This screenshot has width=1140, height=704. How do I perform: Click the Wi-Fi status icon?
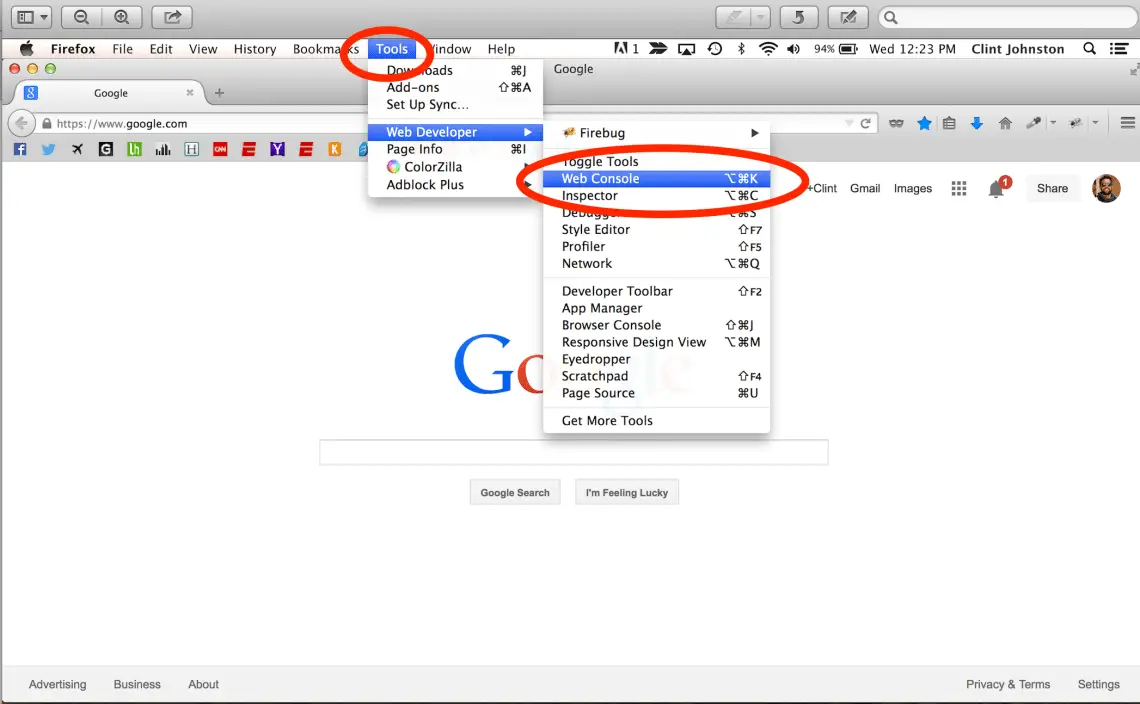768,49
